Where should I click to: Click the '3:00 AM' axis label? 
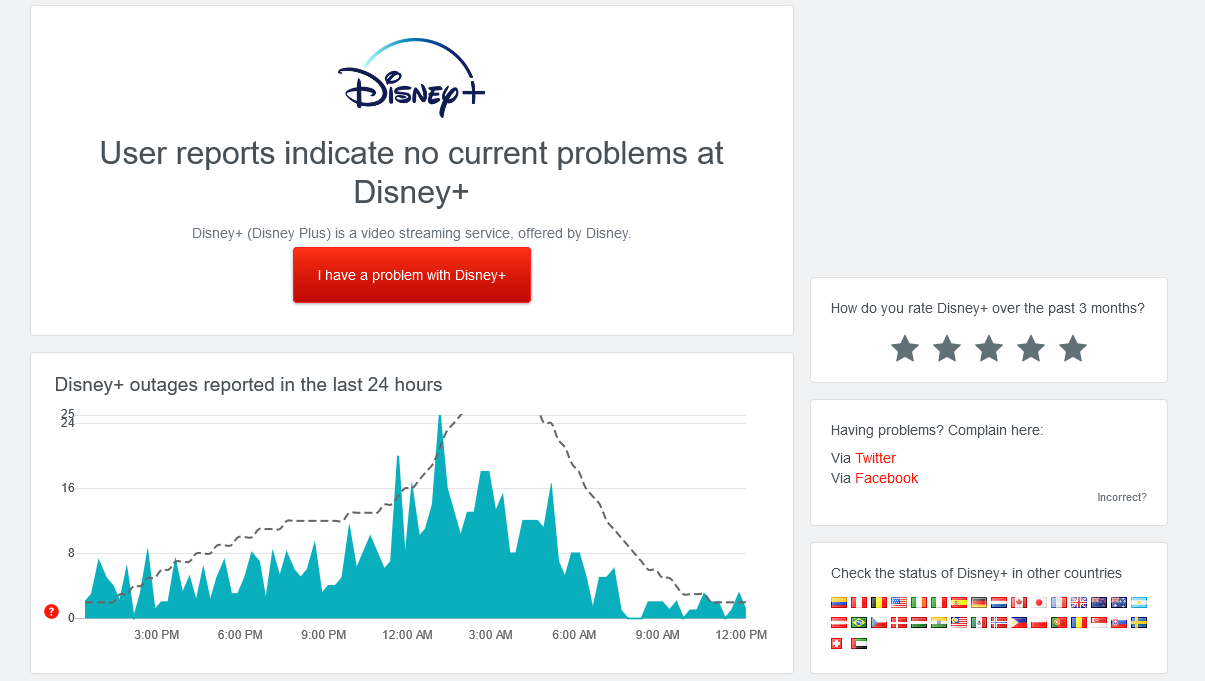[x=490, y=635]
